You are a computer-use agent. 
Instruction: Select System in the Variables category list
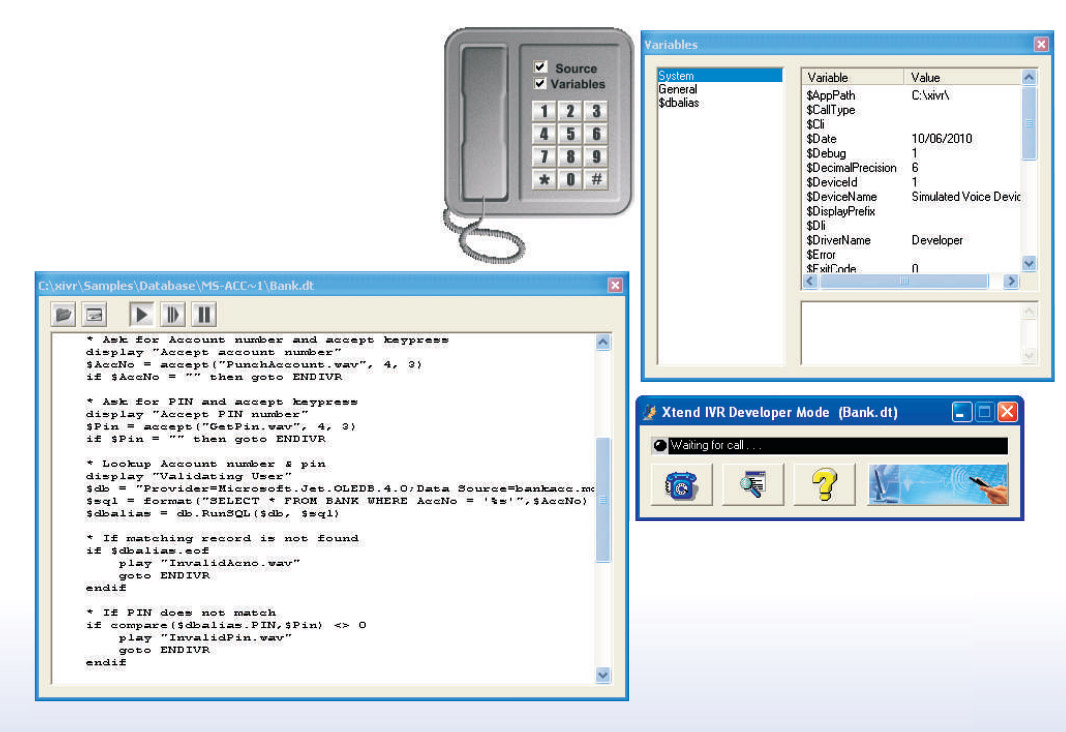click(676, 76)
